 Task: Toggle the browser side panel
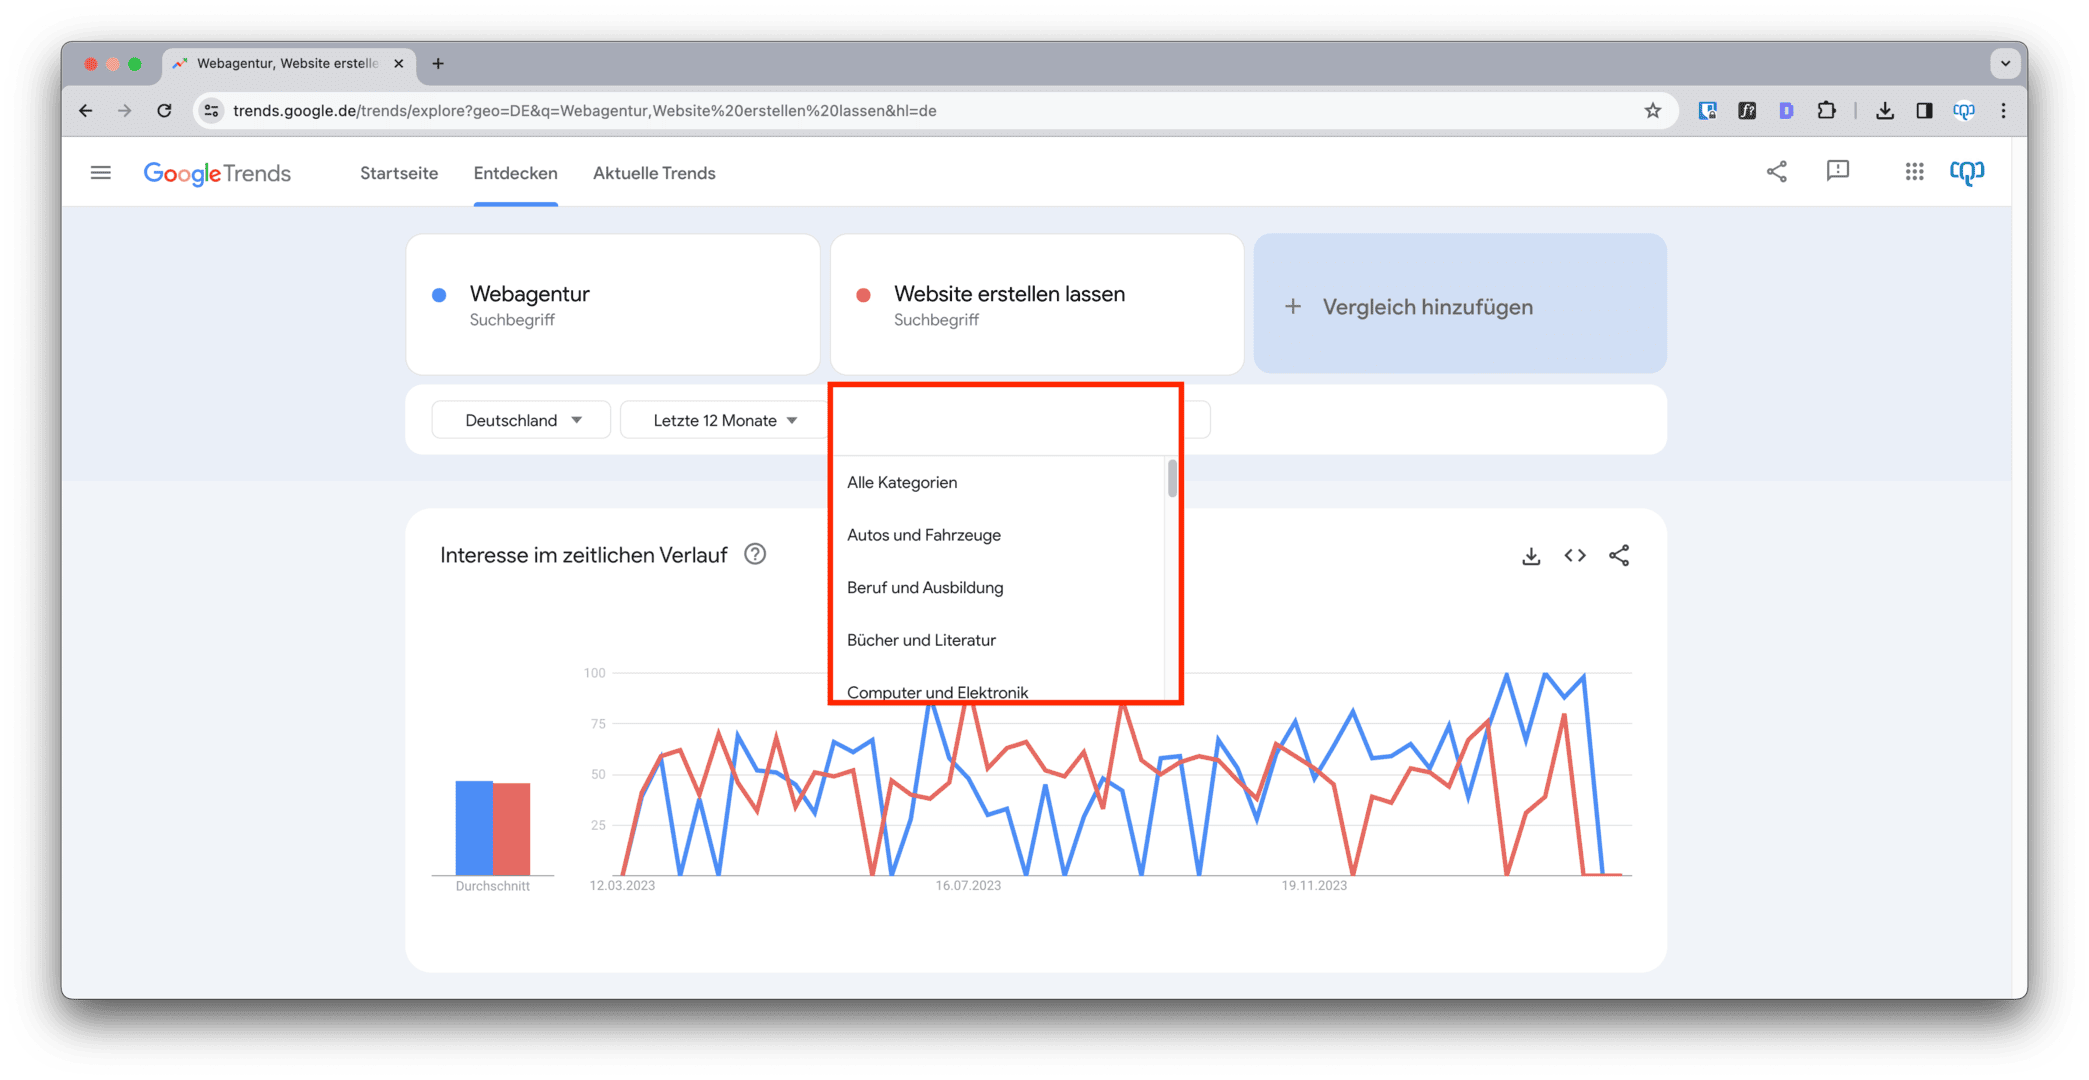point(1924,111)
